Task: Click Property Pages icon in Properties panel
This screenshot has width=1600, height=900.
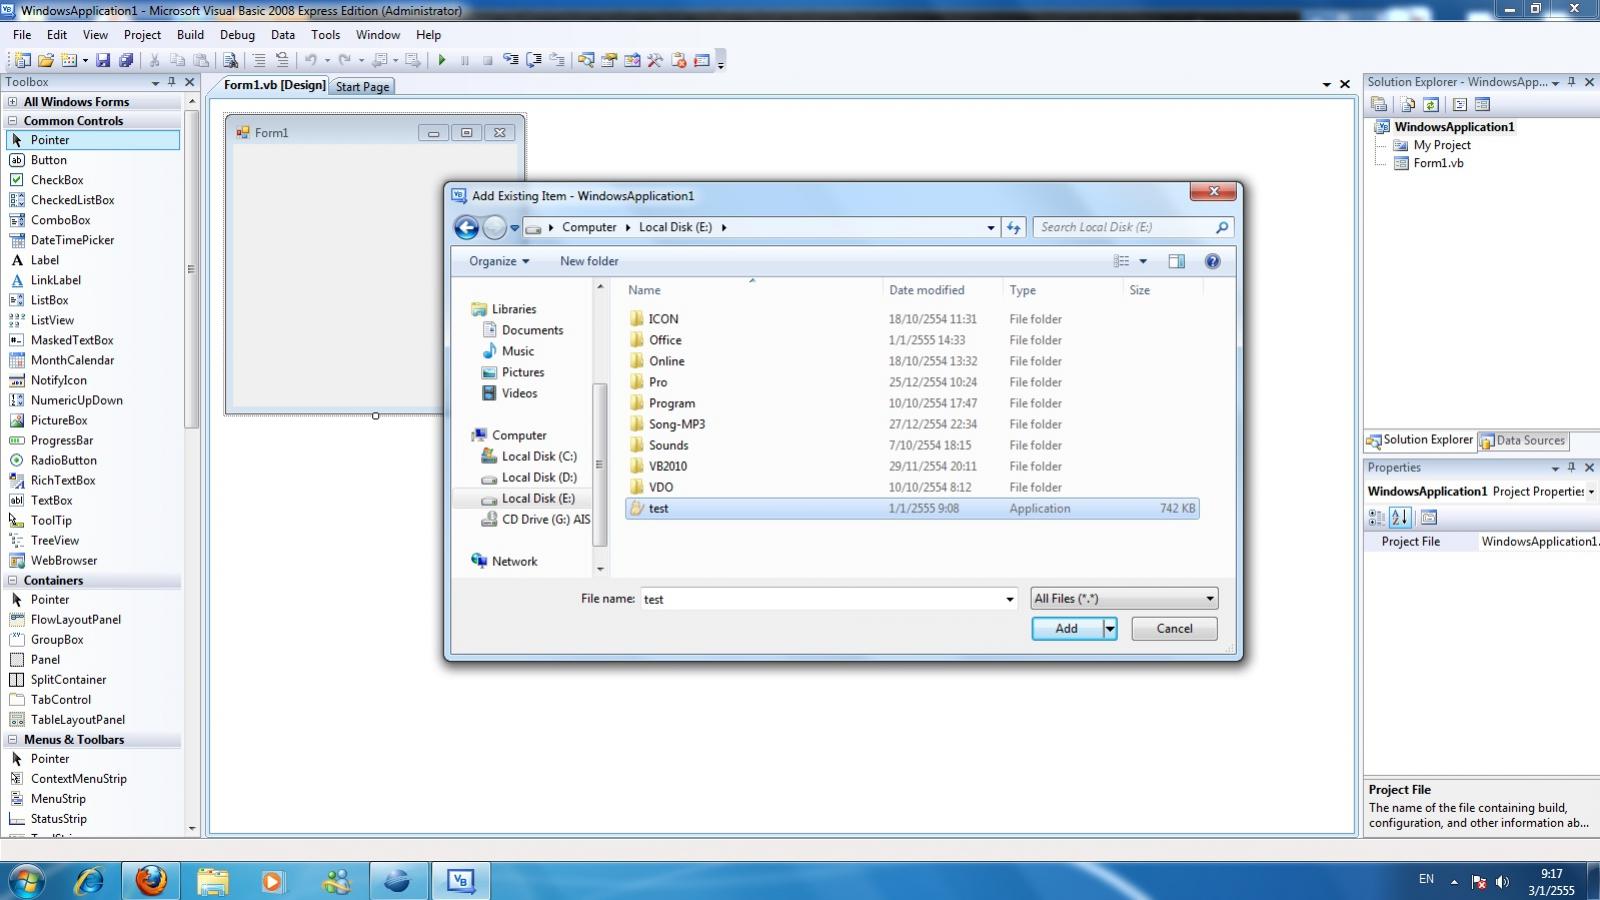Action: (x=1429, y=517)
